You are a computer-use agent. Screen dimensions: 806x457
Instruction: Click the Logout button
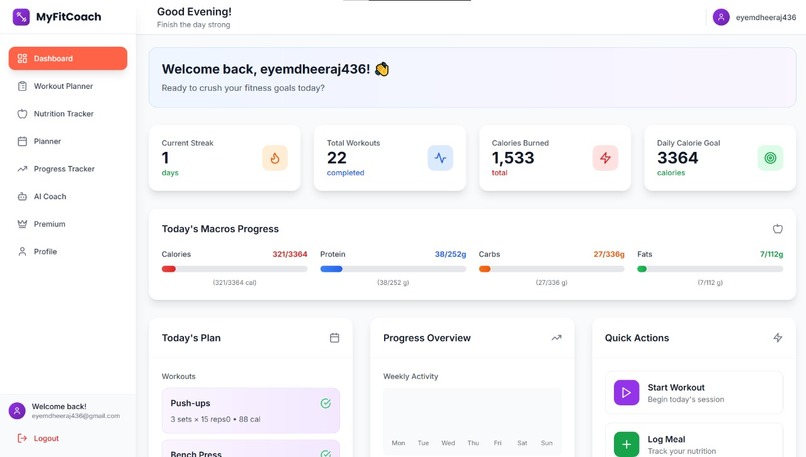pos(68,438)
